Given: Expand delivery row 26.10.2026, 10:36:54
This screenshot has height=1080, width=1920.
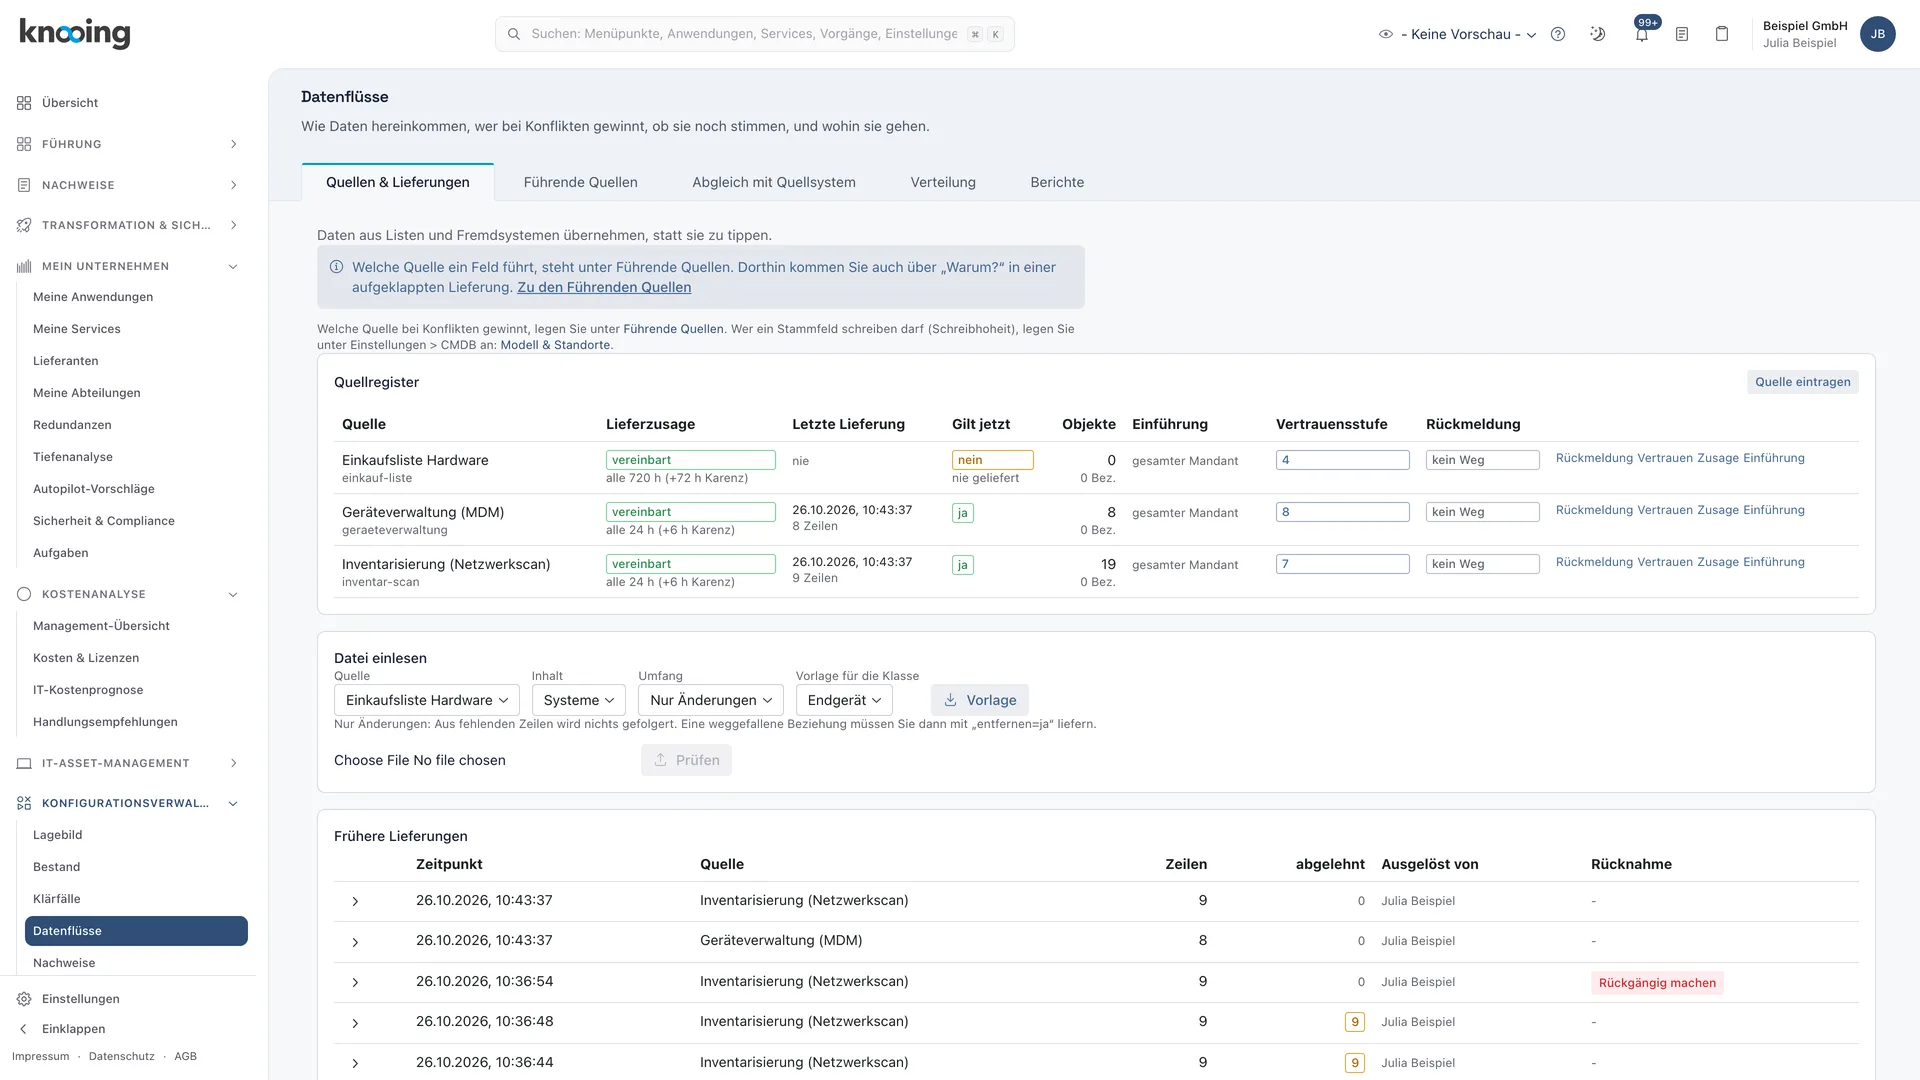Looking at the screenshot, I should click(355, 982).
